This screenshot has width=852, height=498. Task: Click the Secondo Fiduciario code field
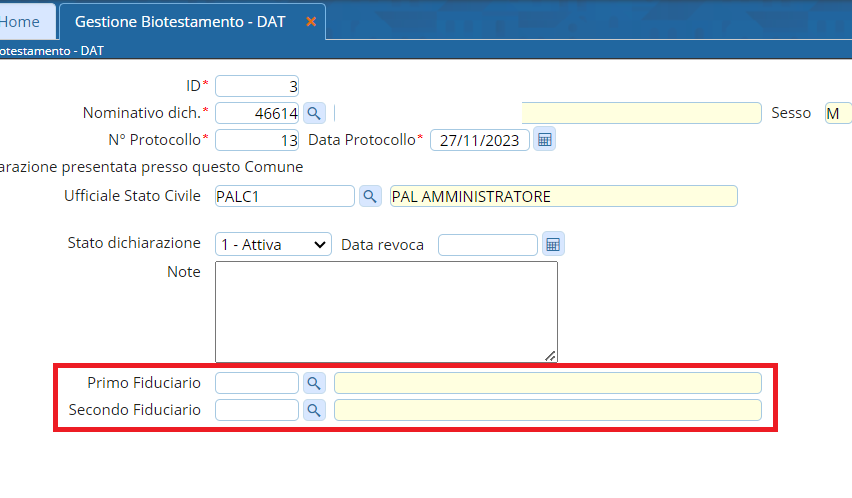(257, 410)
